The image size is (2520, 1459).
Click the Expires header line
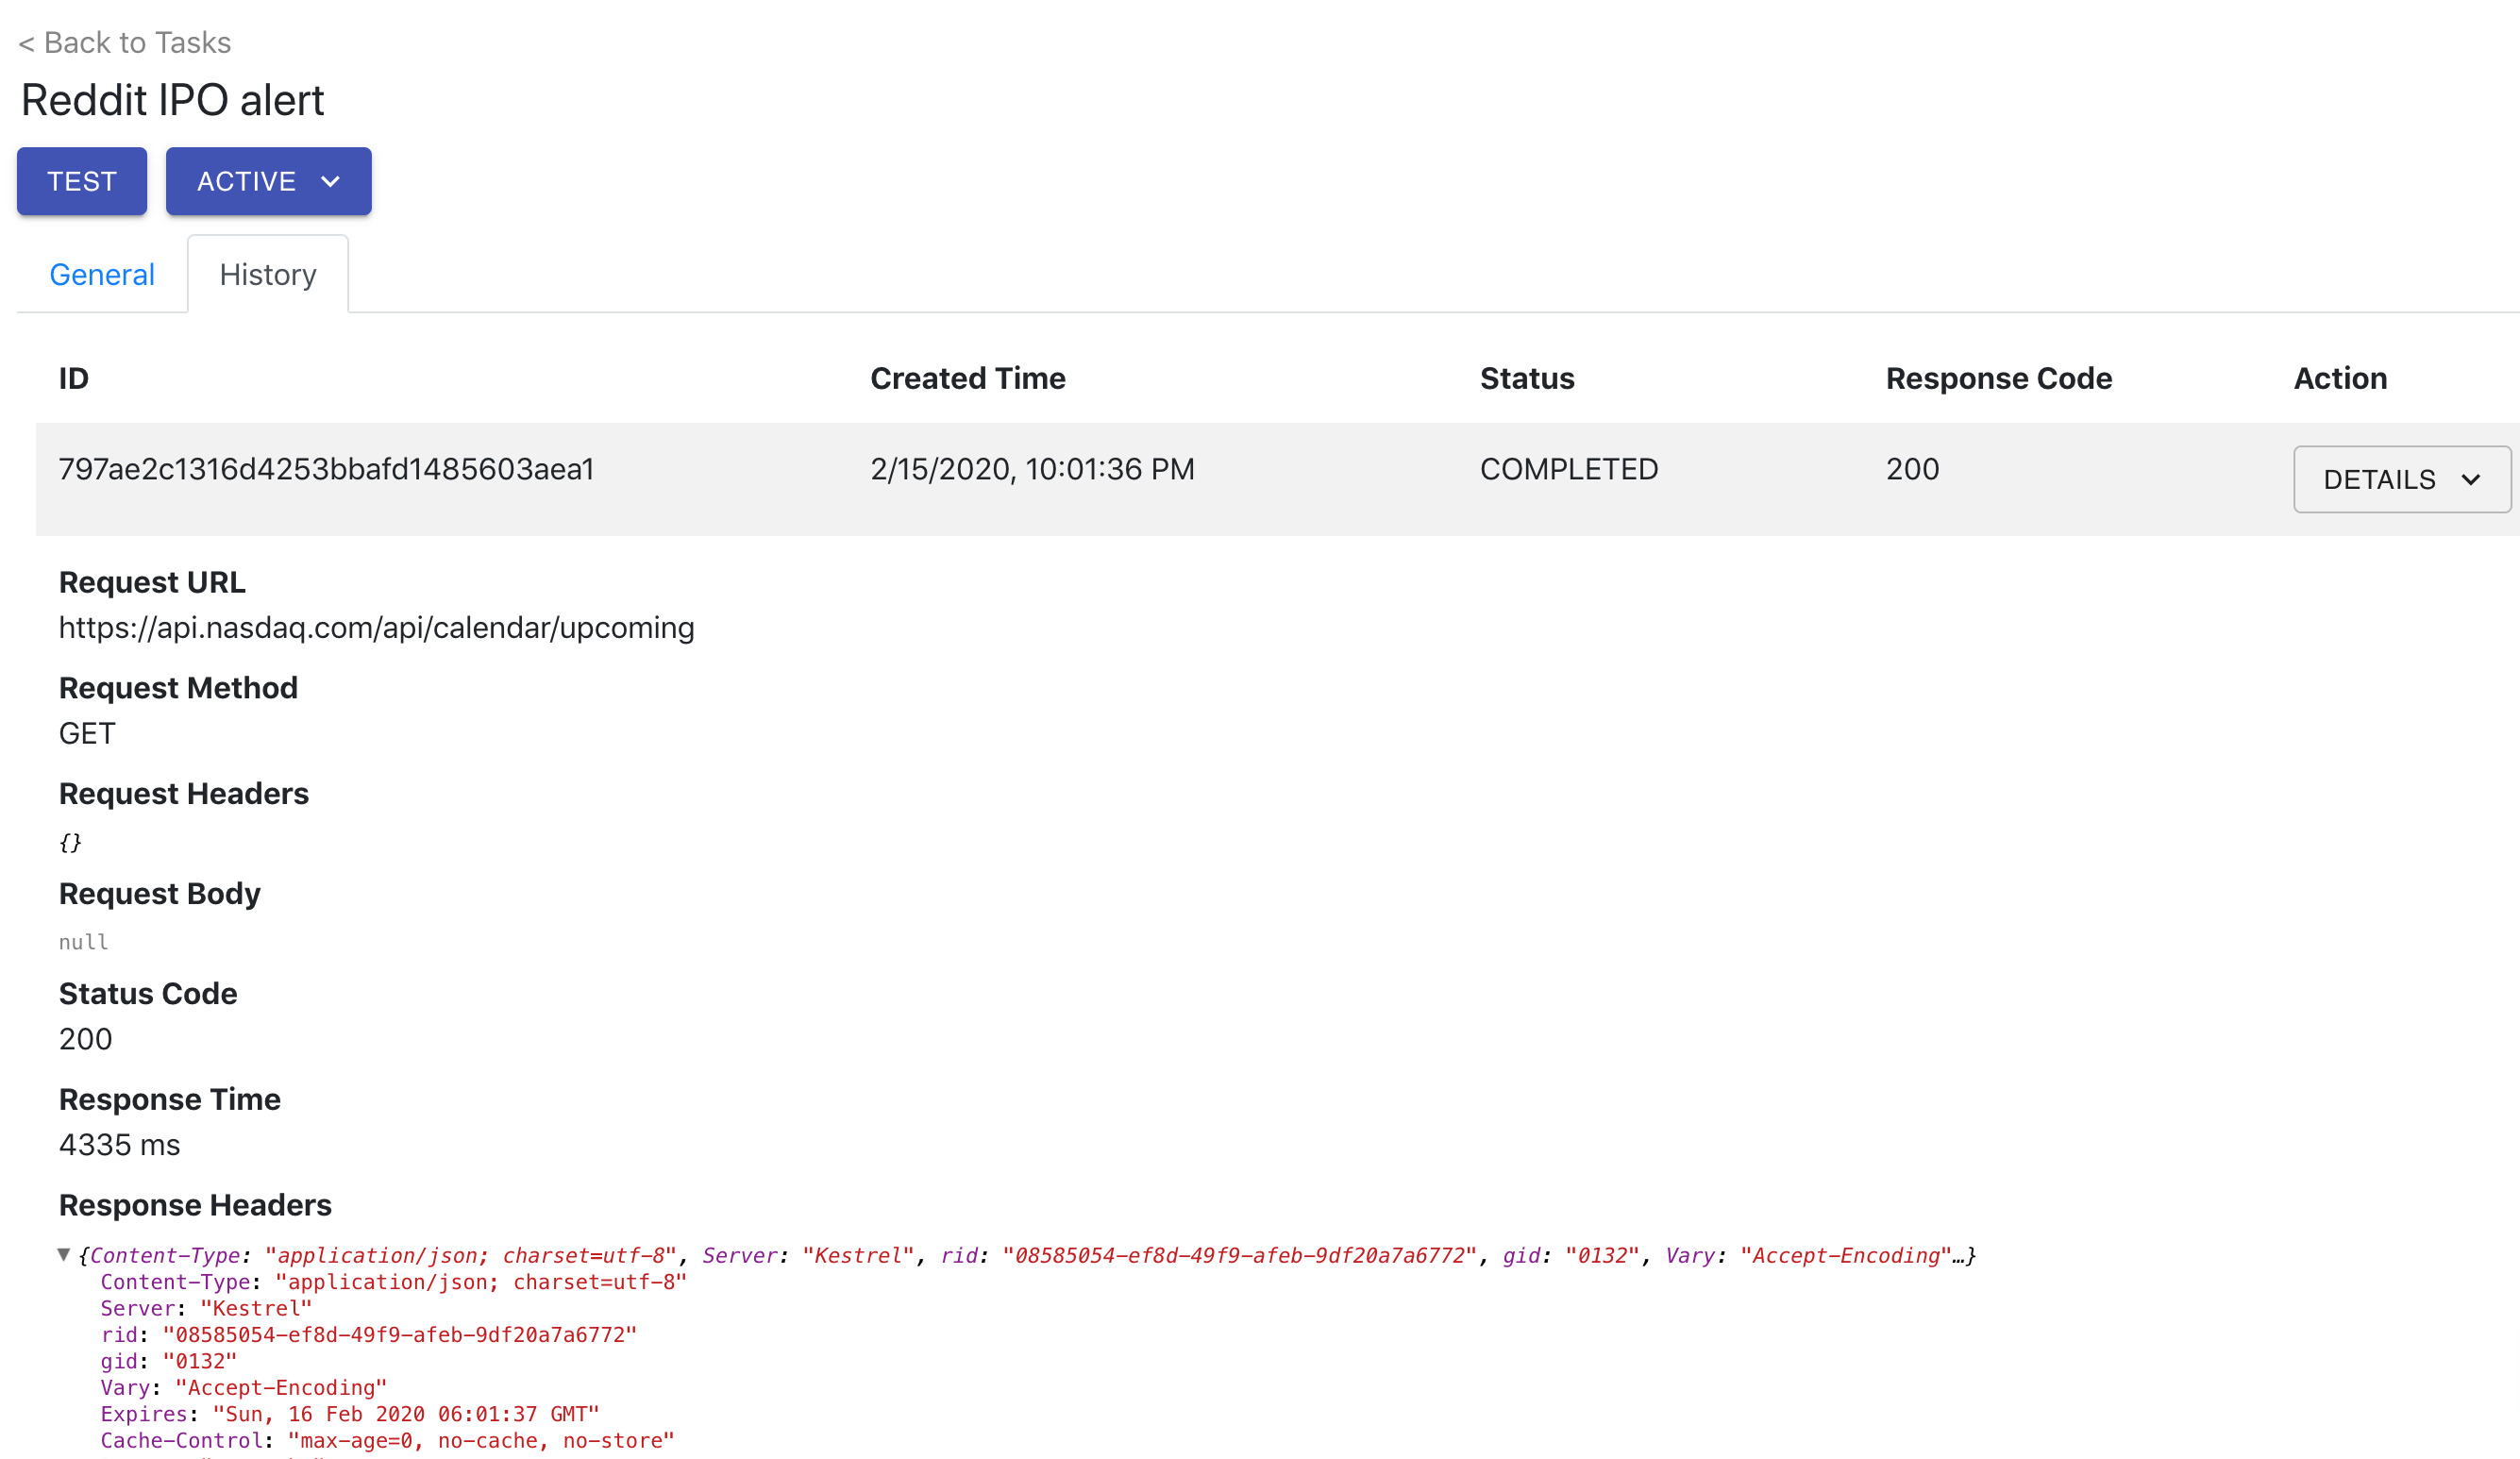(x=350, y=1414)
